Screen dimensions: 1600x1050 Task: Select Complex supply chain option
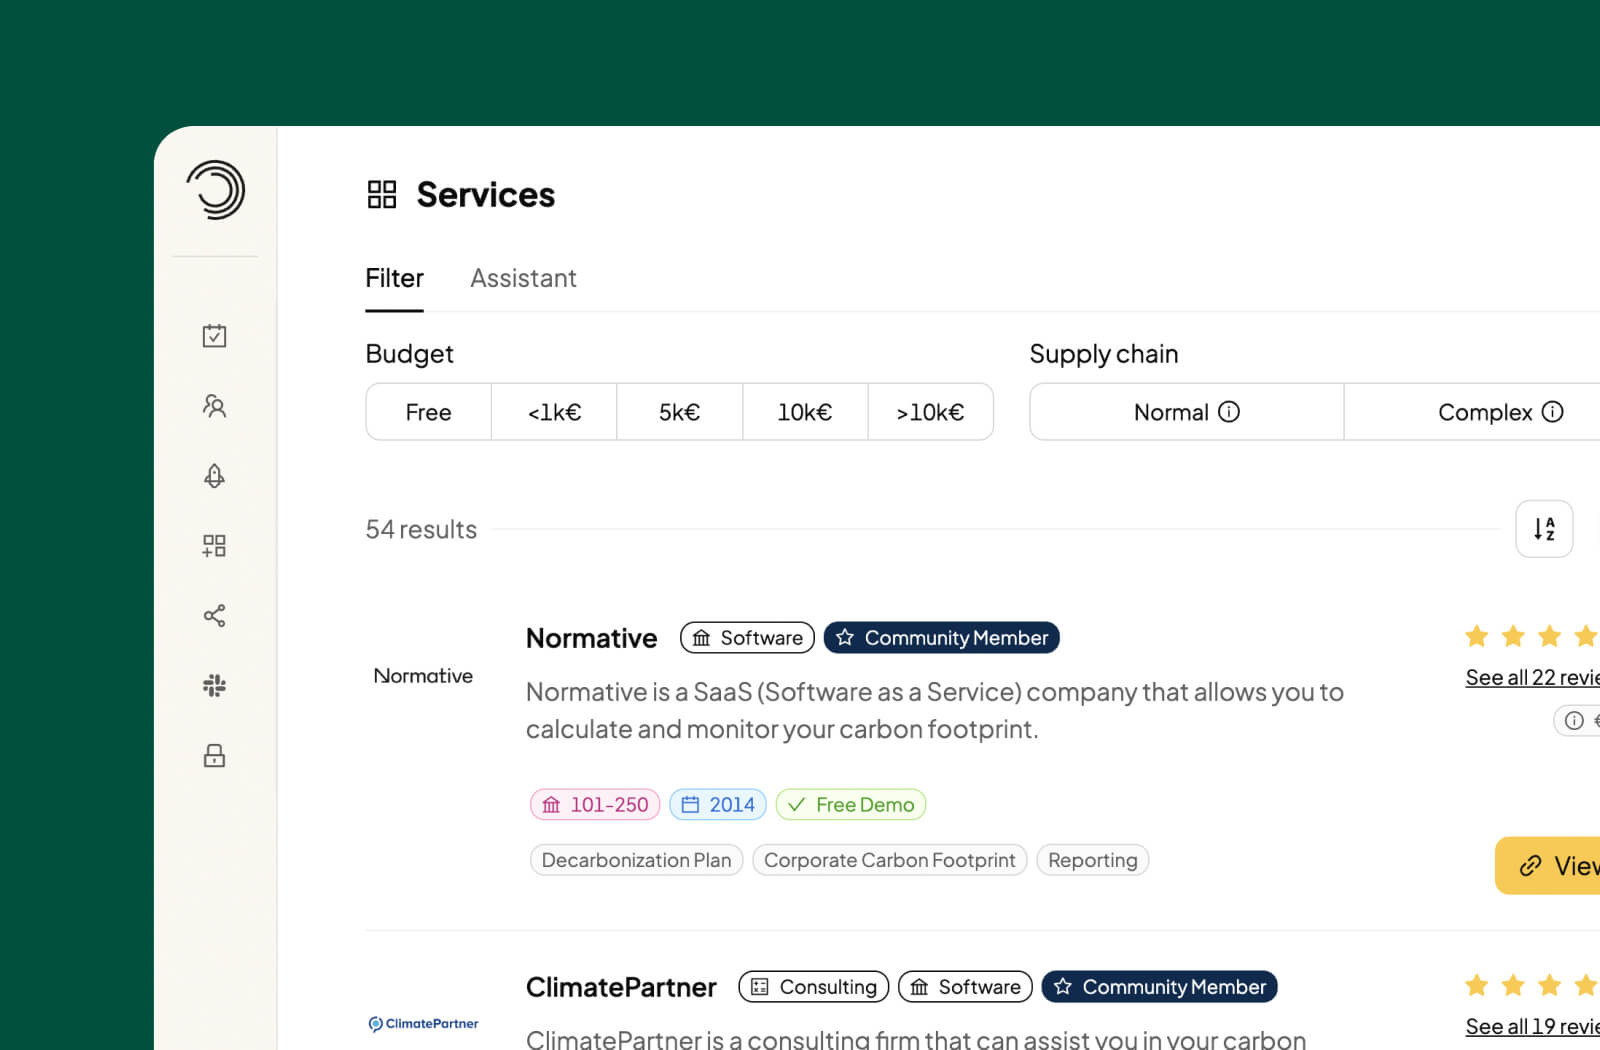[x=1472, y=412]
